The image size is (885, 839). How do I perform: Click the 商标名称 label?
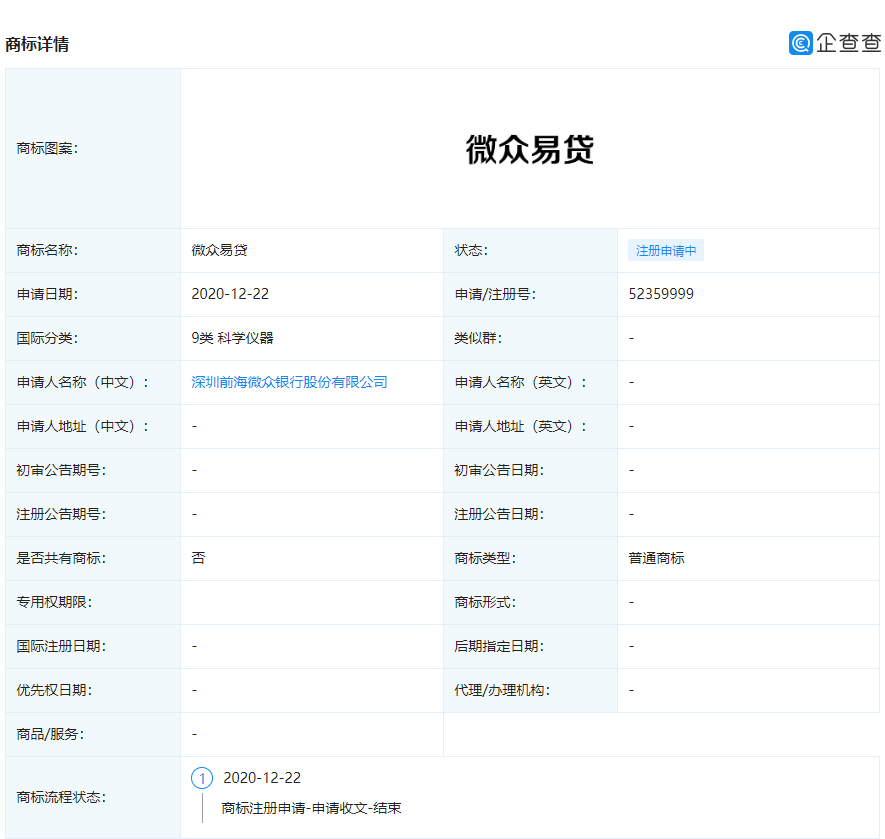(x=47, y=250)
